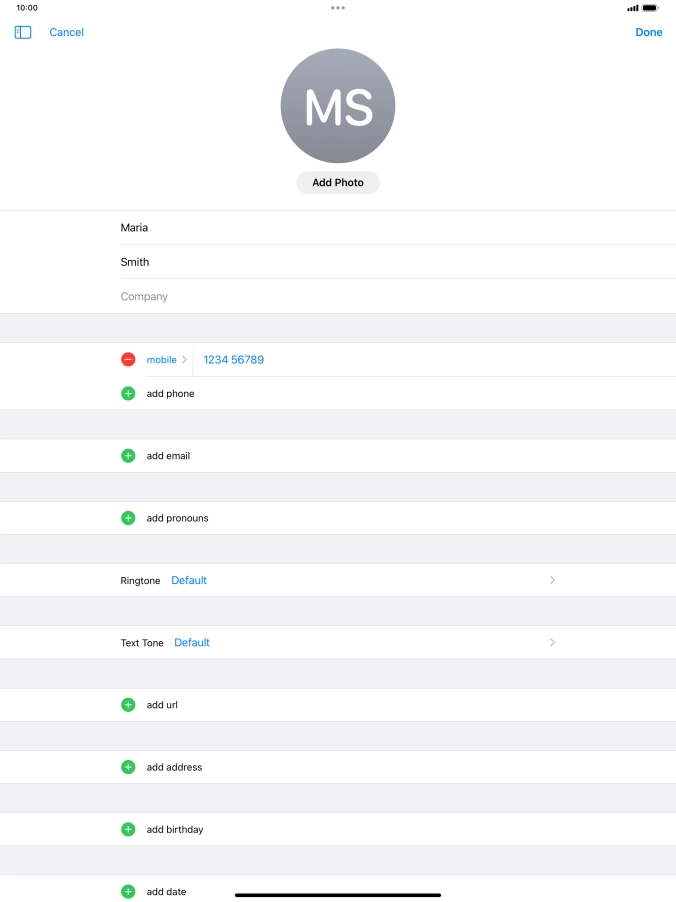Tap the Add Photo button
Screen dimensions: 676x902
(338, 183)
